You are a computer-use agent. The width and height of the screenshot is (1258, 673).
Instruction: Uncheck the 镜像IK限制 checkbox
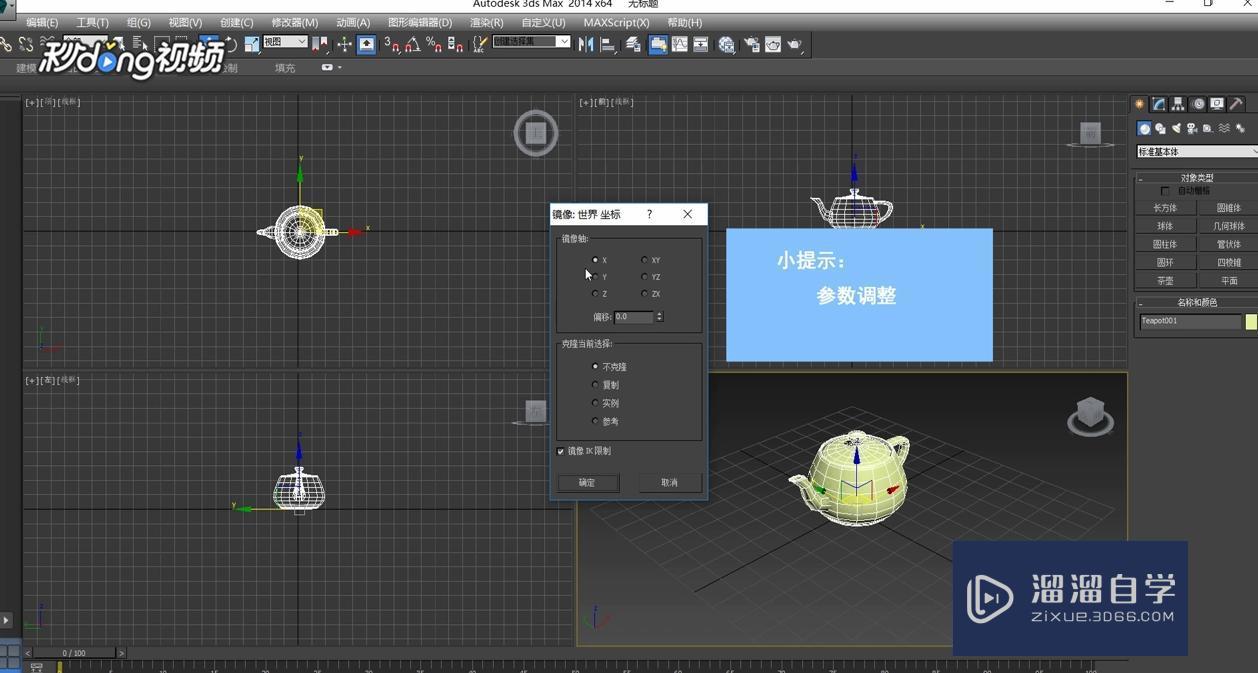[x=561, y=451]
